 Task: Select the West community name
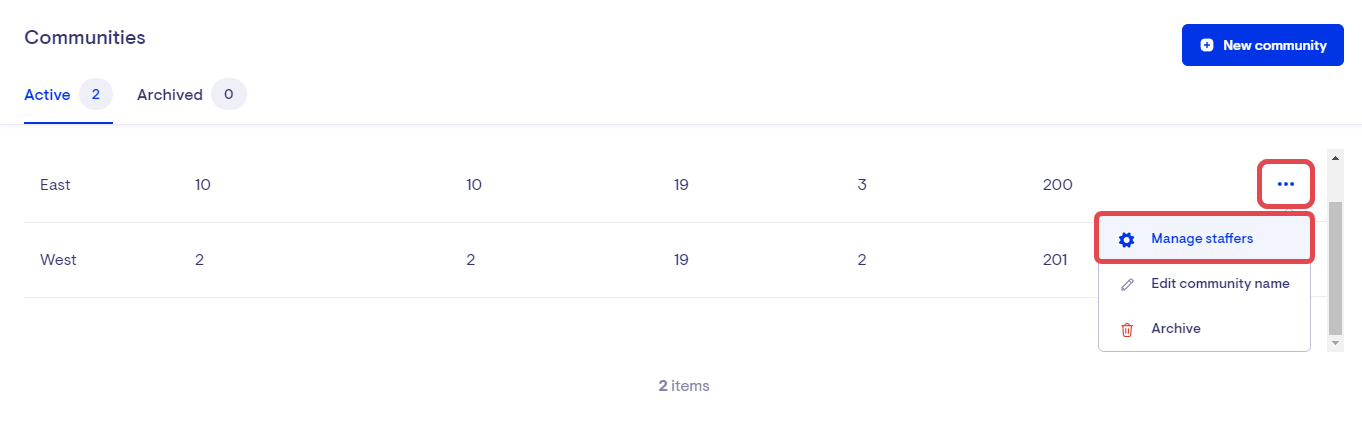(58, 260)
